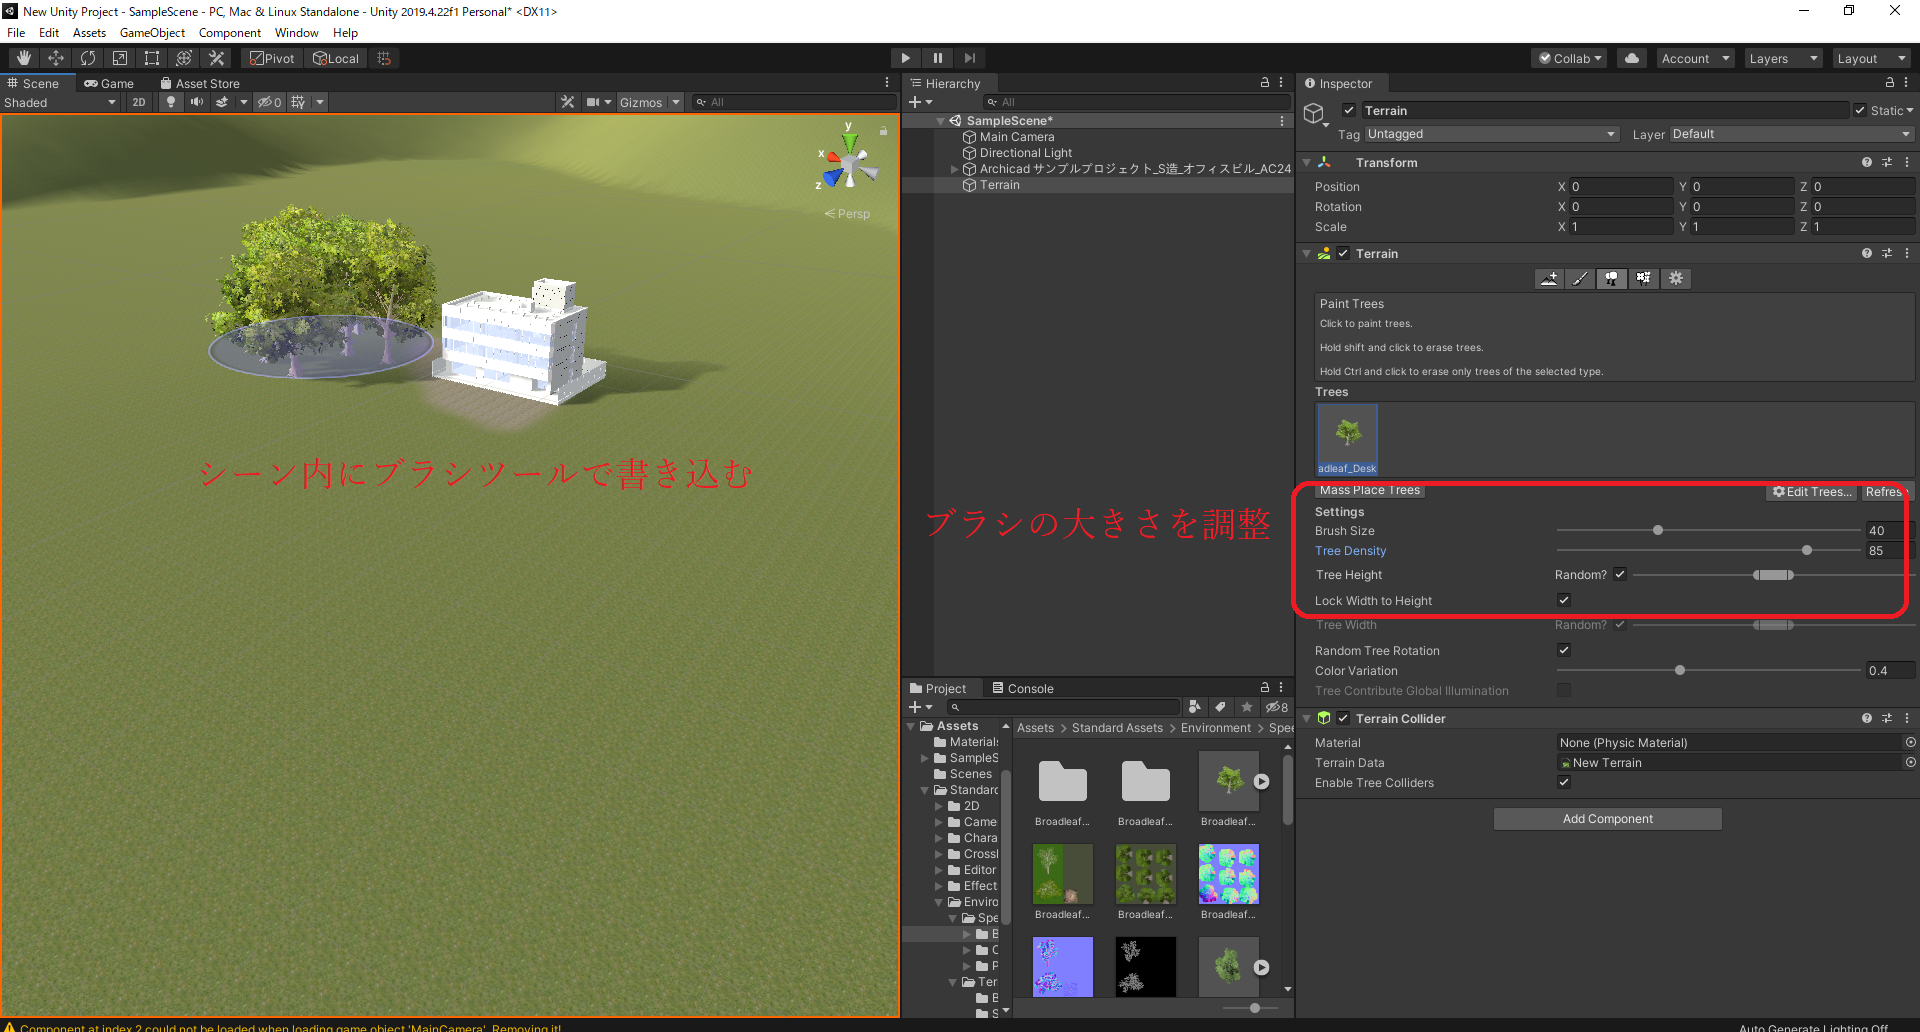Open Terrain Settings gear tool
This screenshot has width=1920, height=1032.
pos(1676,279)
